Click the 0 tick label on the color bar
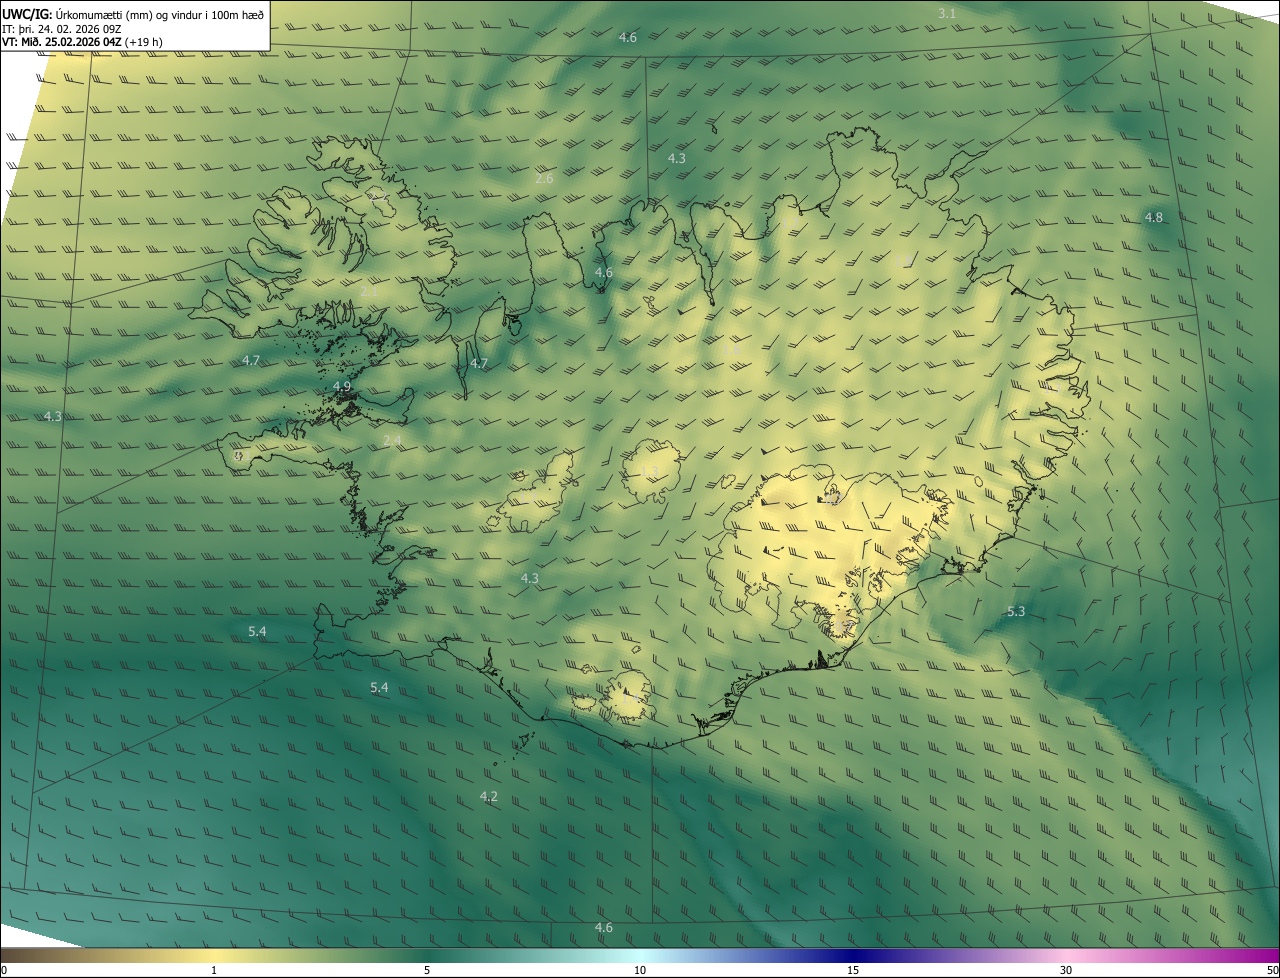Viewport: 1280px width, 978px height. pyautogui.click(x=4, y=970)
